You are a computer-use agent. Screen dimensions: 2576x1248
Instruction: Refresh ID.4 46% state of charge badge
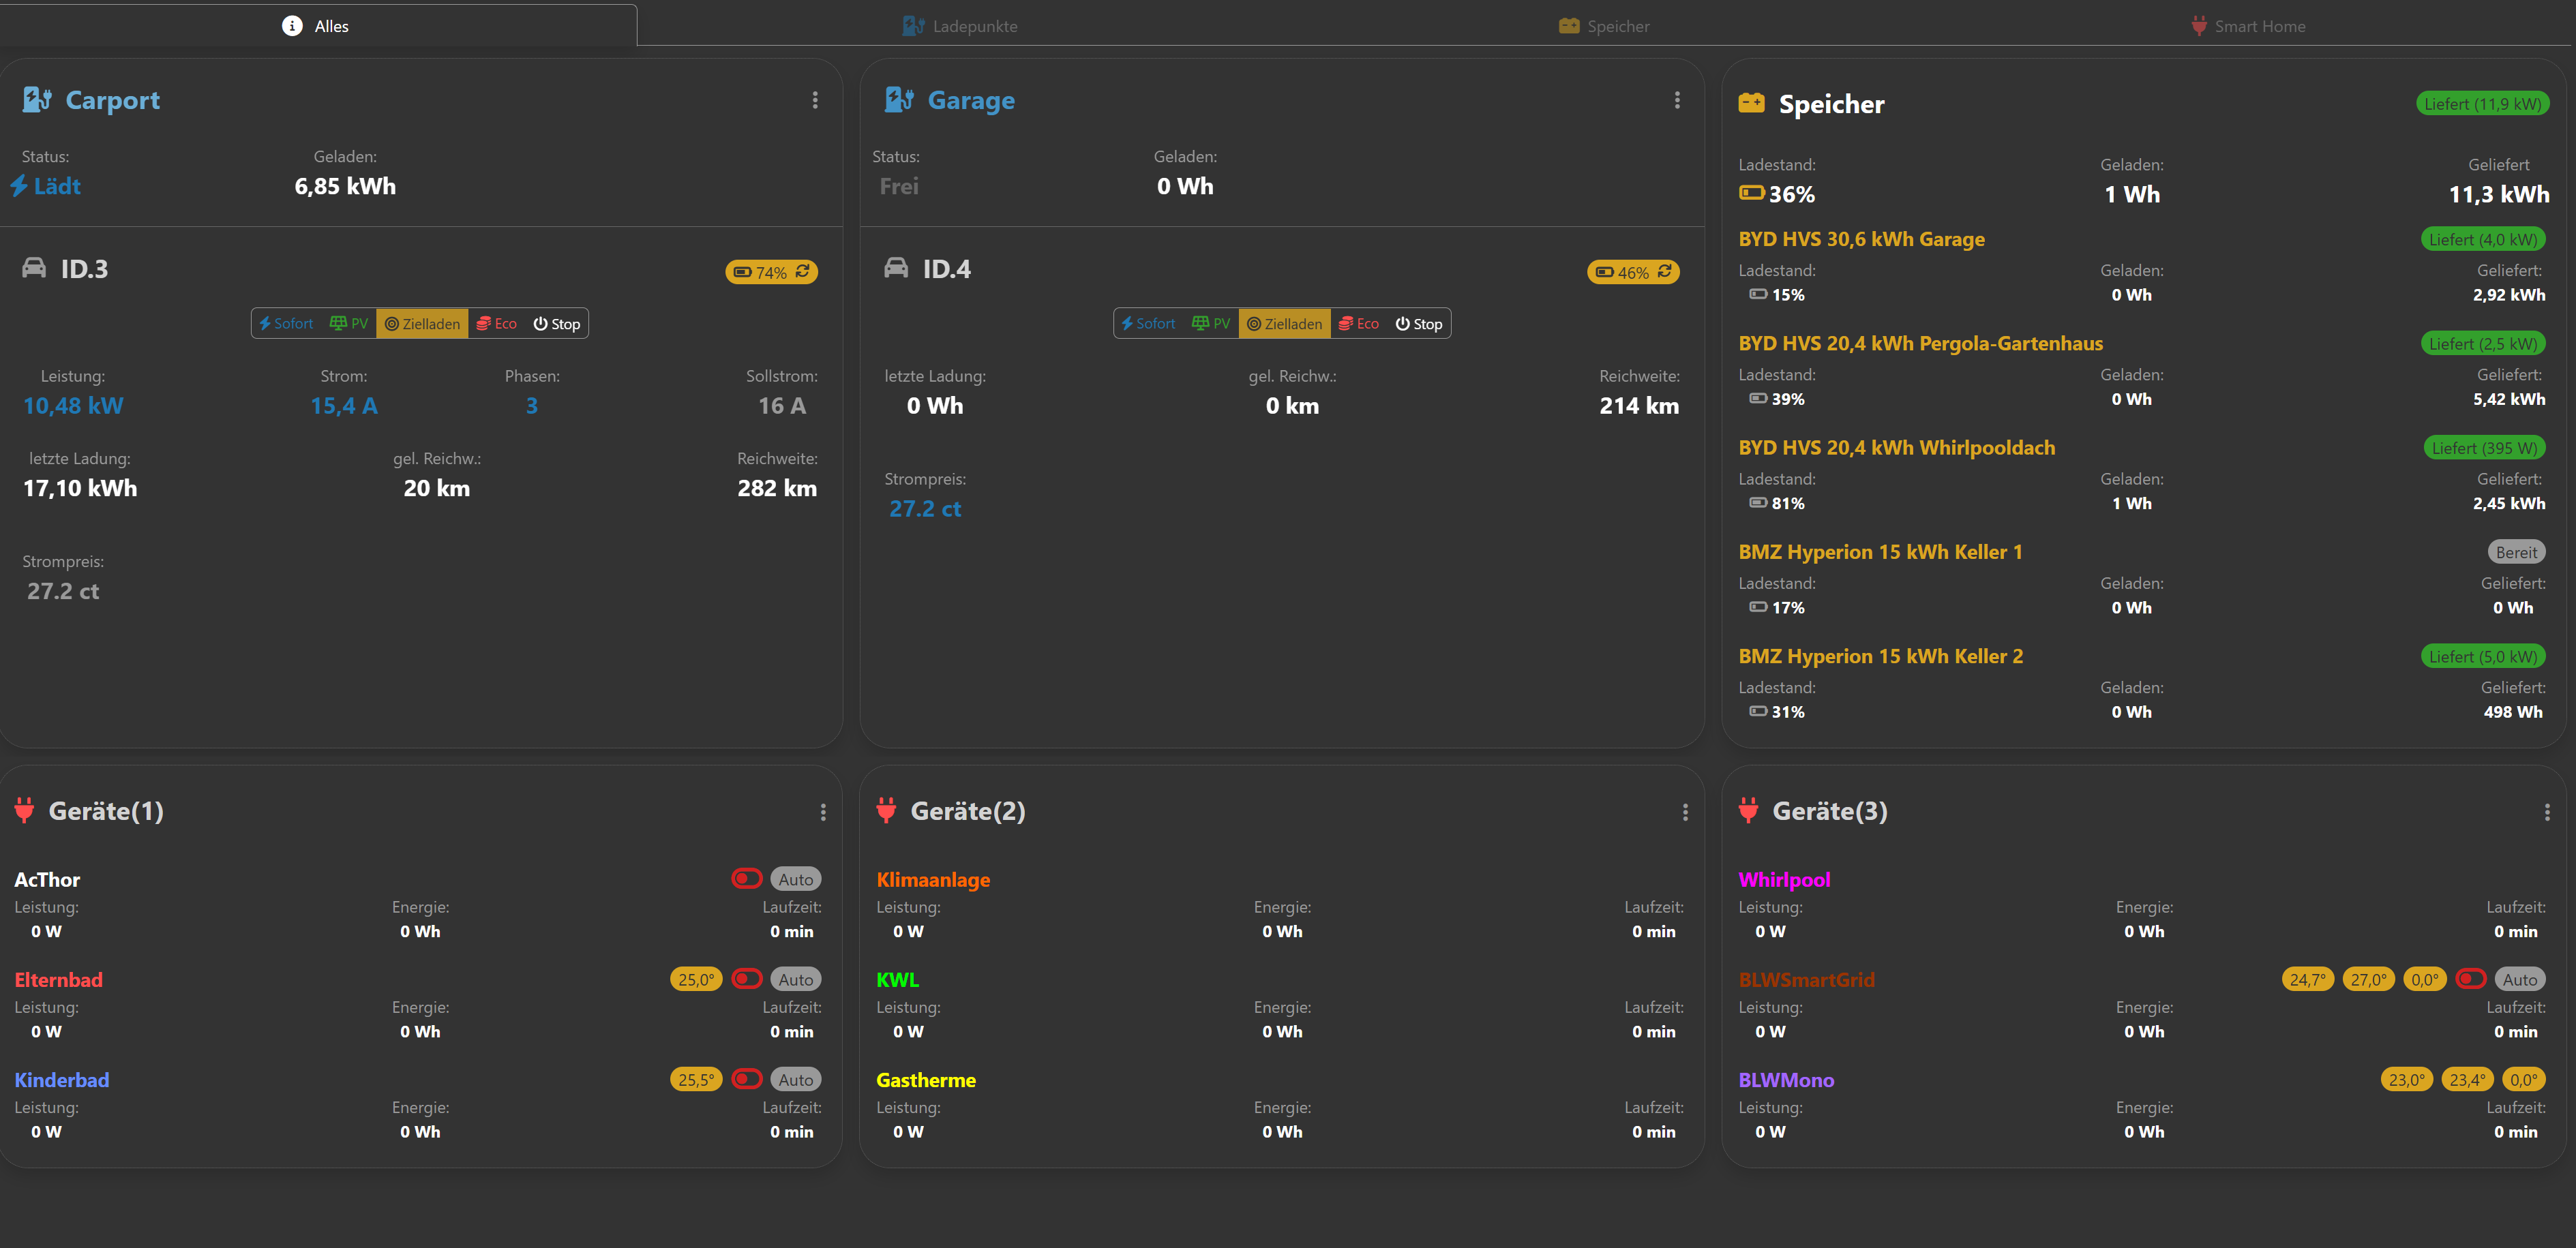pos(1664,272)
